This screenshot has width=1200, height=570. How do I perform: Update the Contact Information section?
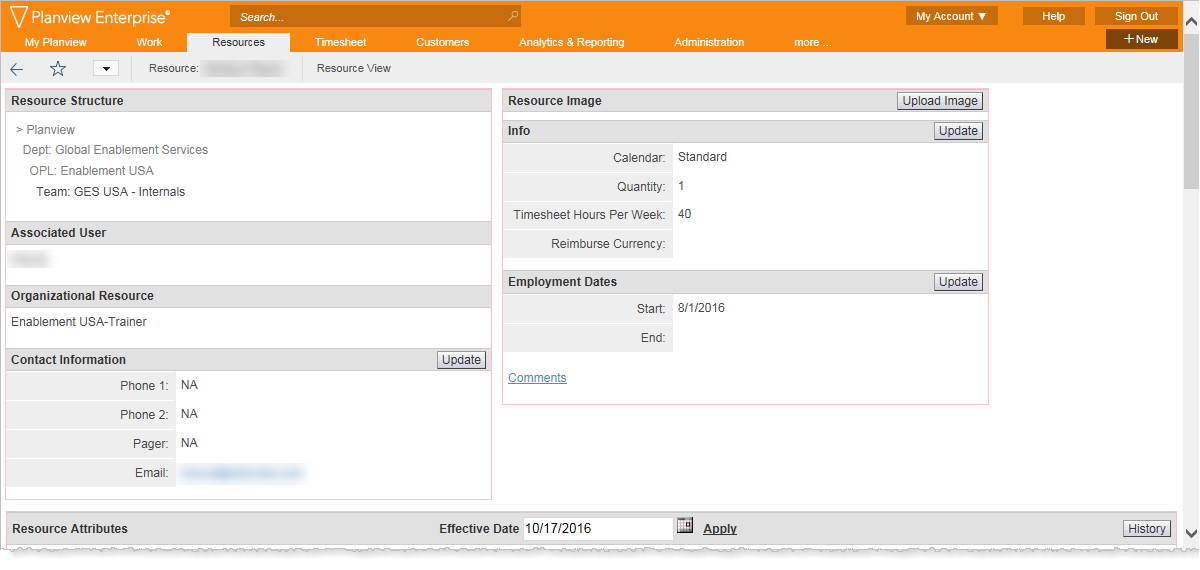461,360
